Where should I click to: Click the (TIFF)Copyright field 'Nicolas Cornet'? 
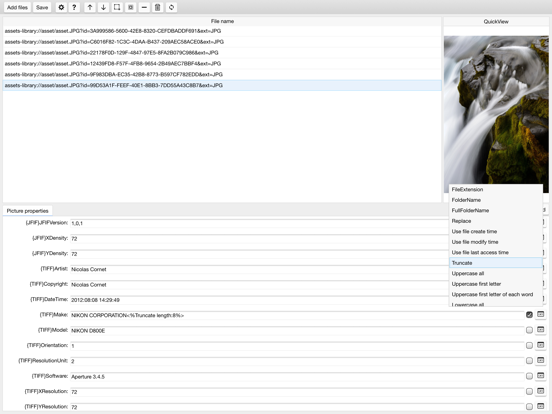(x=259, y=284)
